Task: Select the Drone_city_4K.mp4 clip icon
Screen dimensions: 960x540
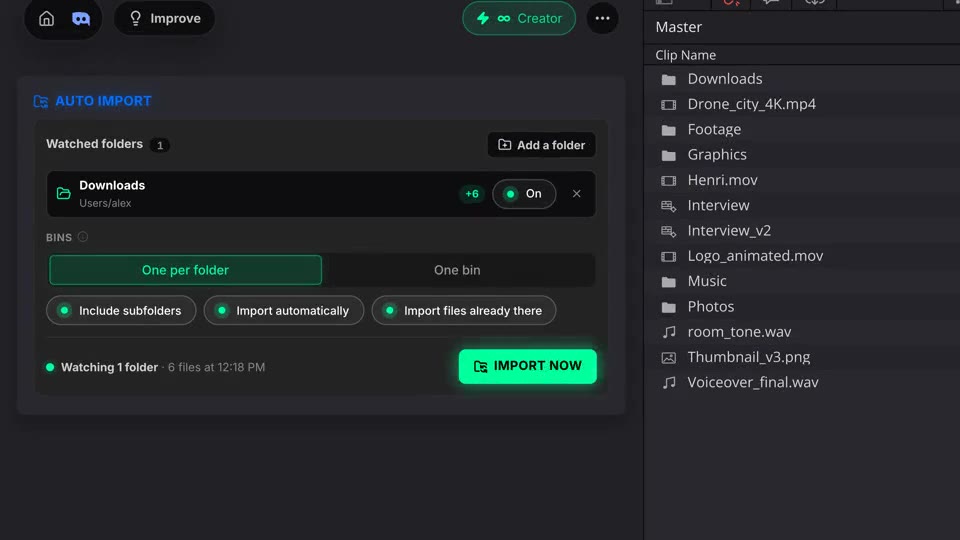Action: click(669, 105)
